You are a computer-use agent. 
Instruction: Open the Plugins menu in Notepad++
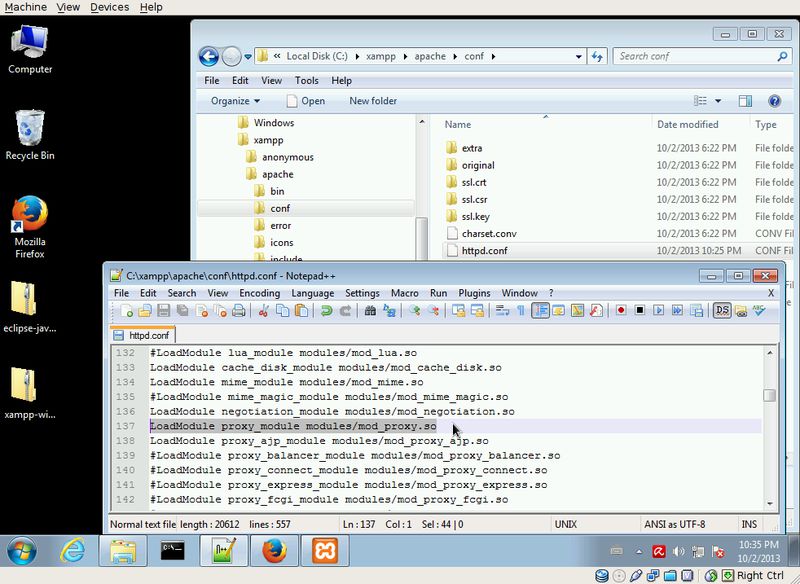point(474,293)
